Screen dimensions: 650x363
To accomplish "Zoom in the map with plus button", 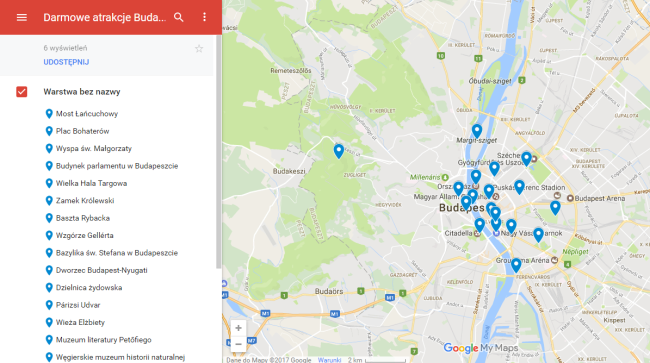I will (x=238, y=328).
